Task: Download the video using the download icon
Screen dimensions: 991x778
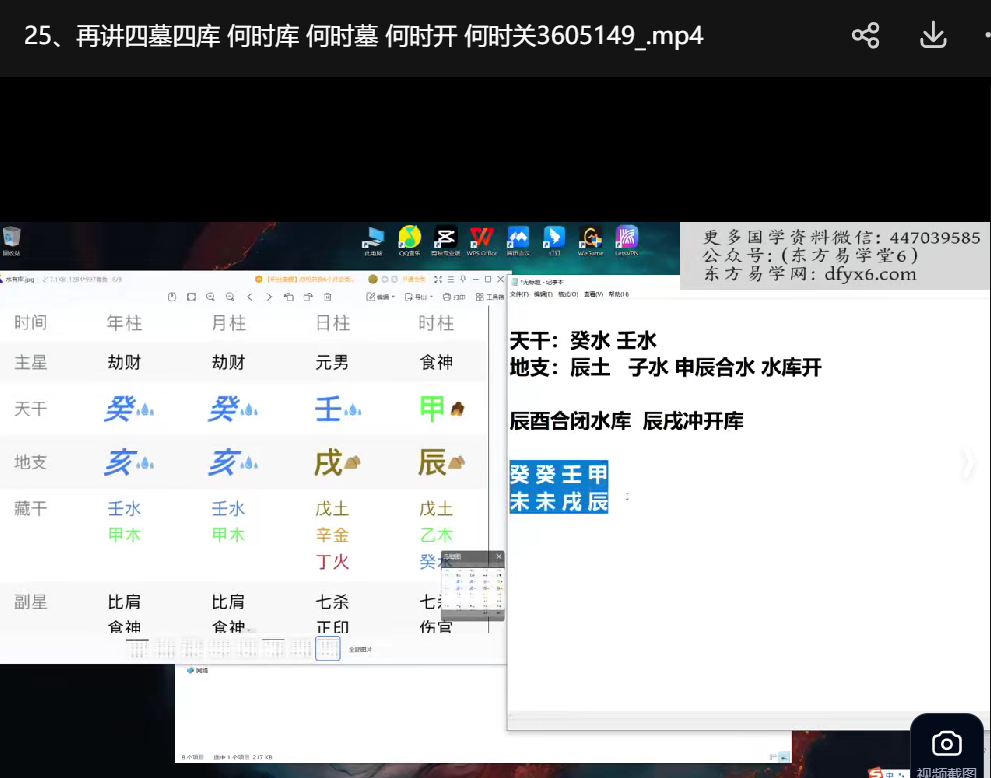Action: point(932,36)
